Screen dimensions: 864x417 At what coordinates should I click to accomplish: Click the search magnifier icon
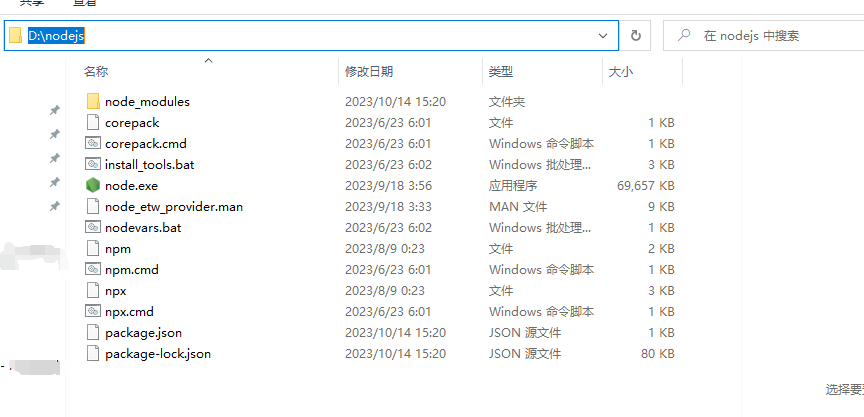click(x=684, y=35)
